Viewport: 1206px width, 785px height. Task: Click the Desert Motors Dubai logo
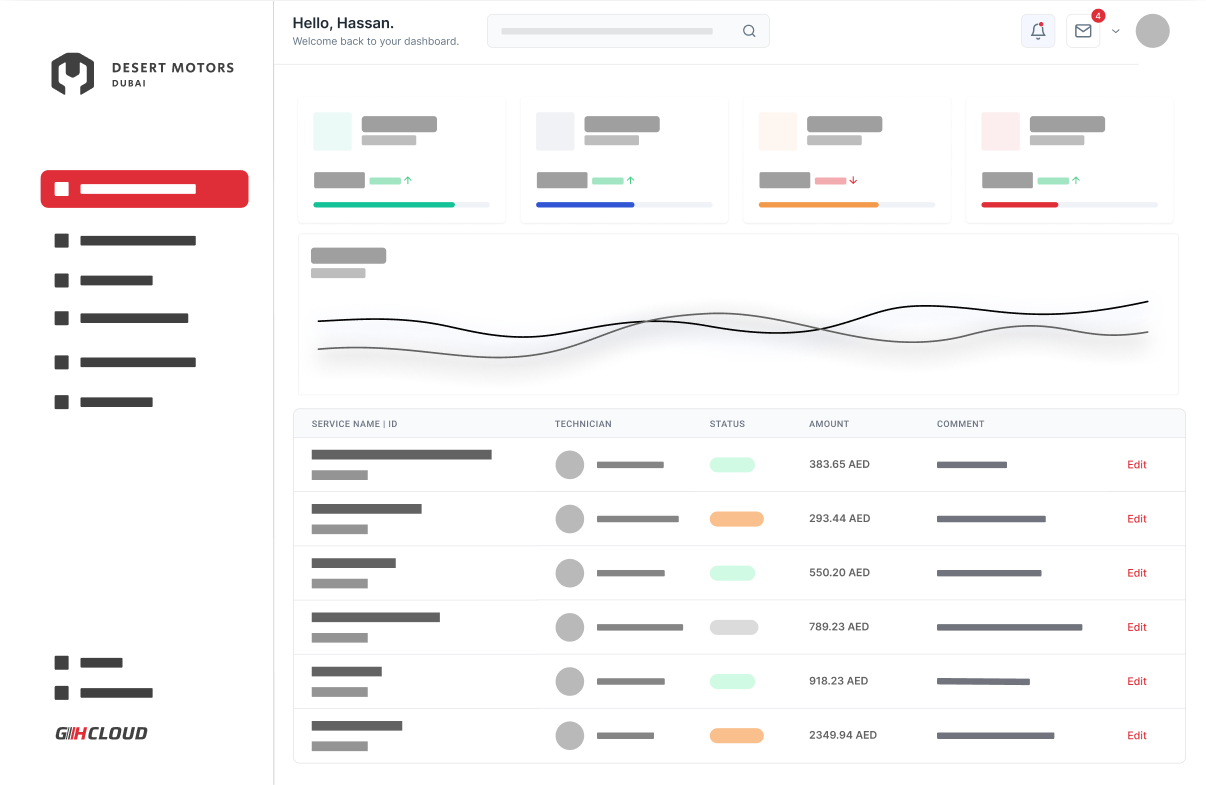143,74
